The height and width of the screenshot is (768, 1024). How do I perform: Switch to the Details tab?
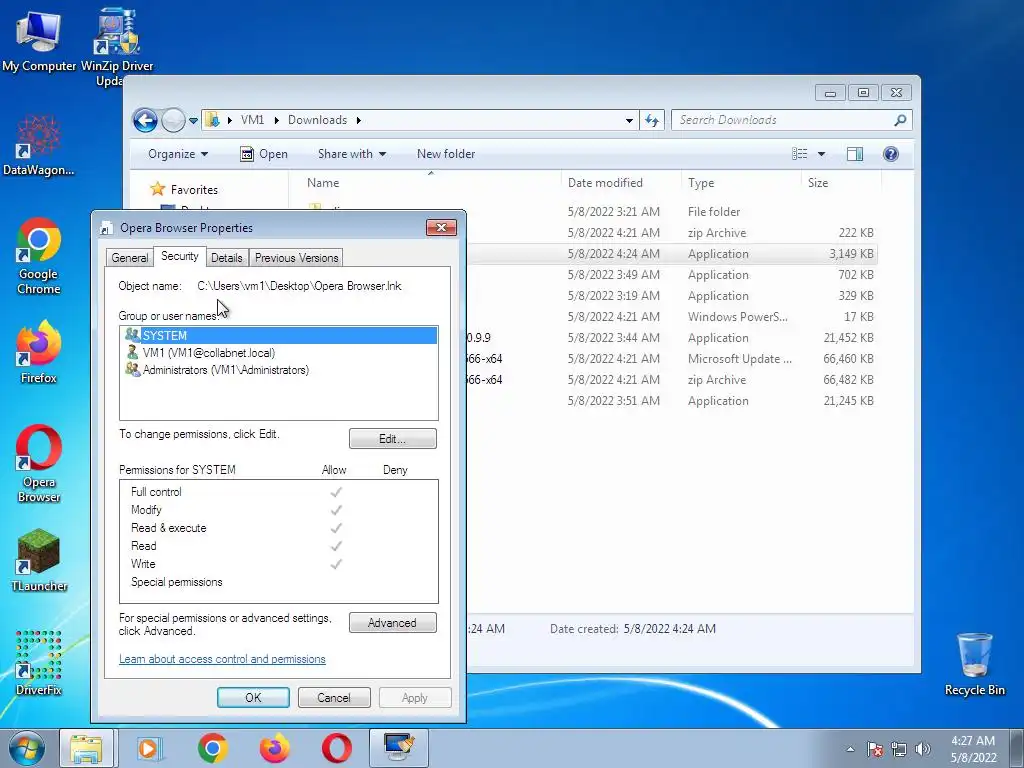pyautogui.click(x=227, y=258)
